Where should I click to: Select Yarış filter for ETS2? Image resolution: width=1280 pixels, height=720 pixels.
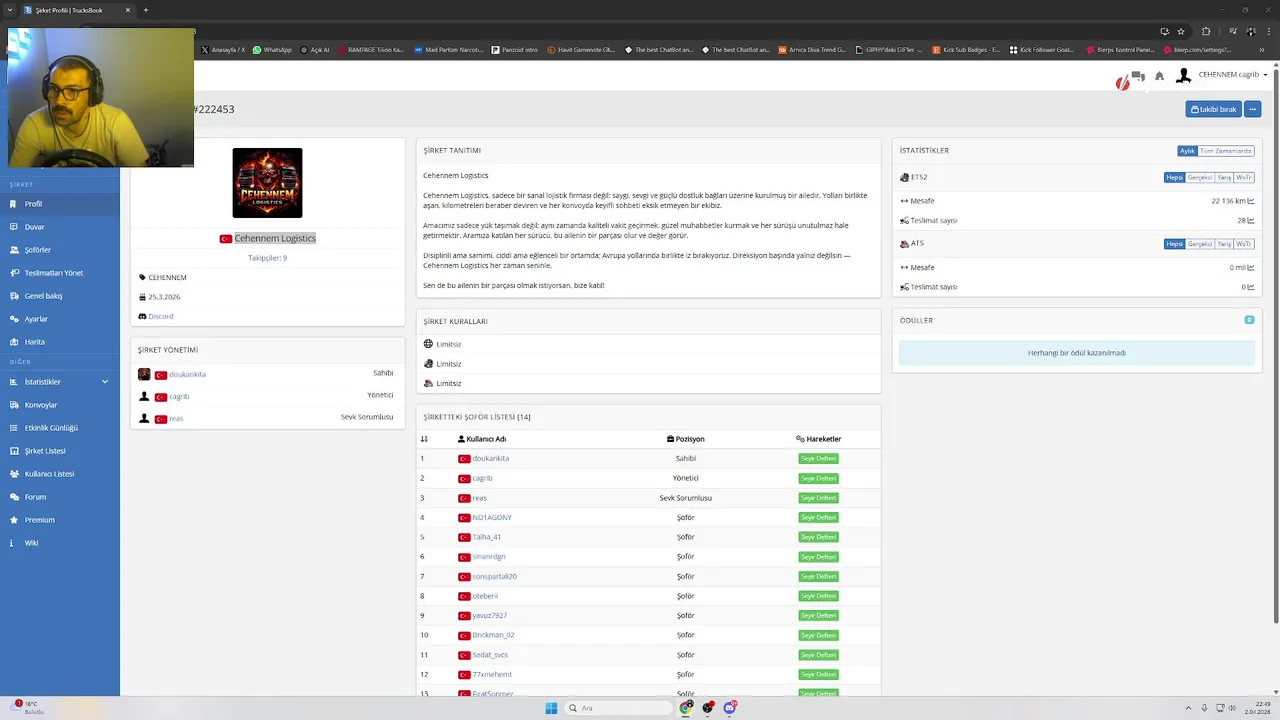pyautogui.click(x=1224, y=177)
